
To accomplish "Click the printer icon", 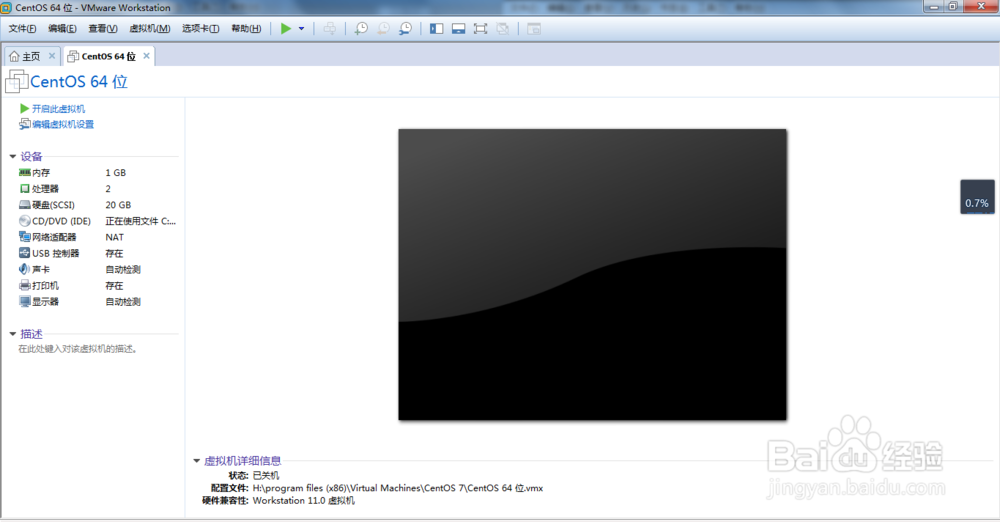I will click(24, 285).
